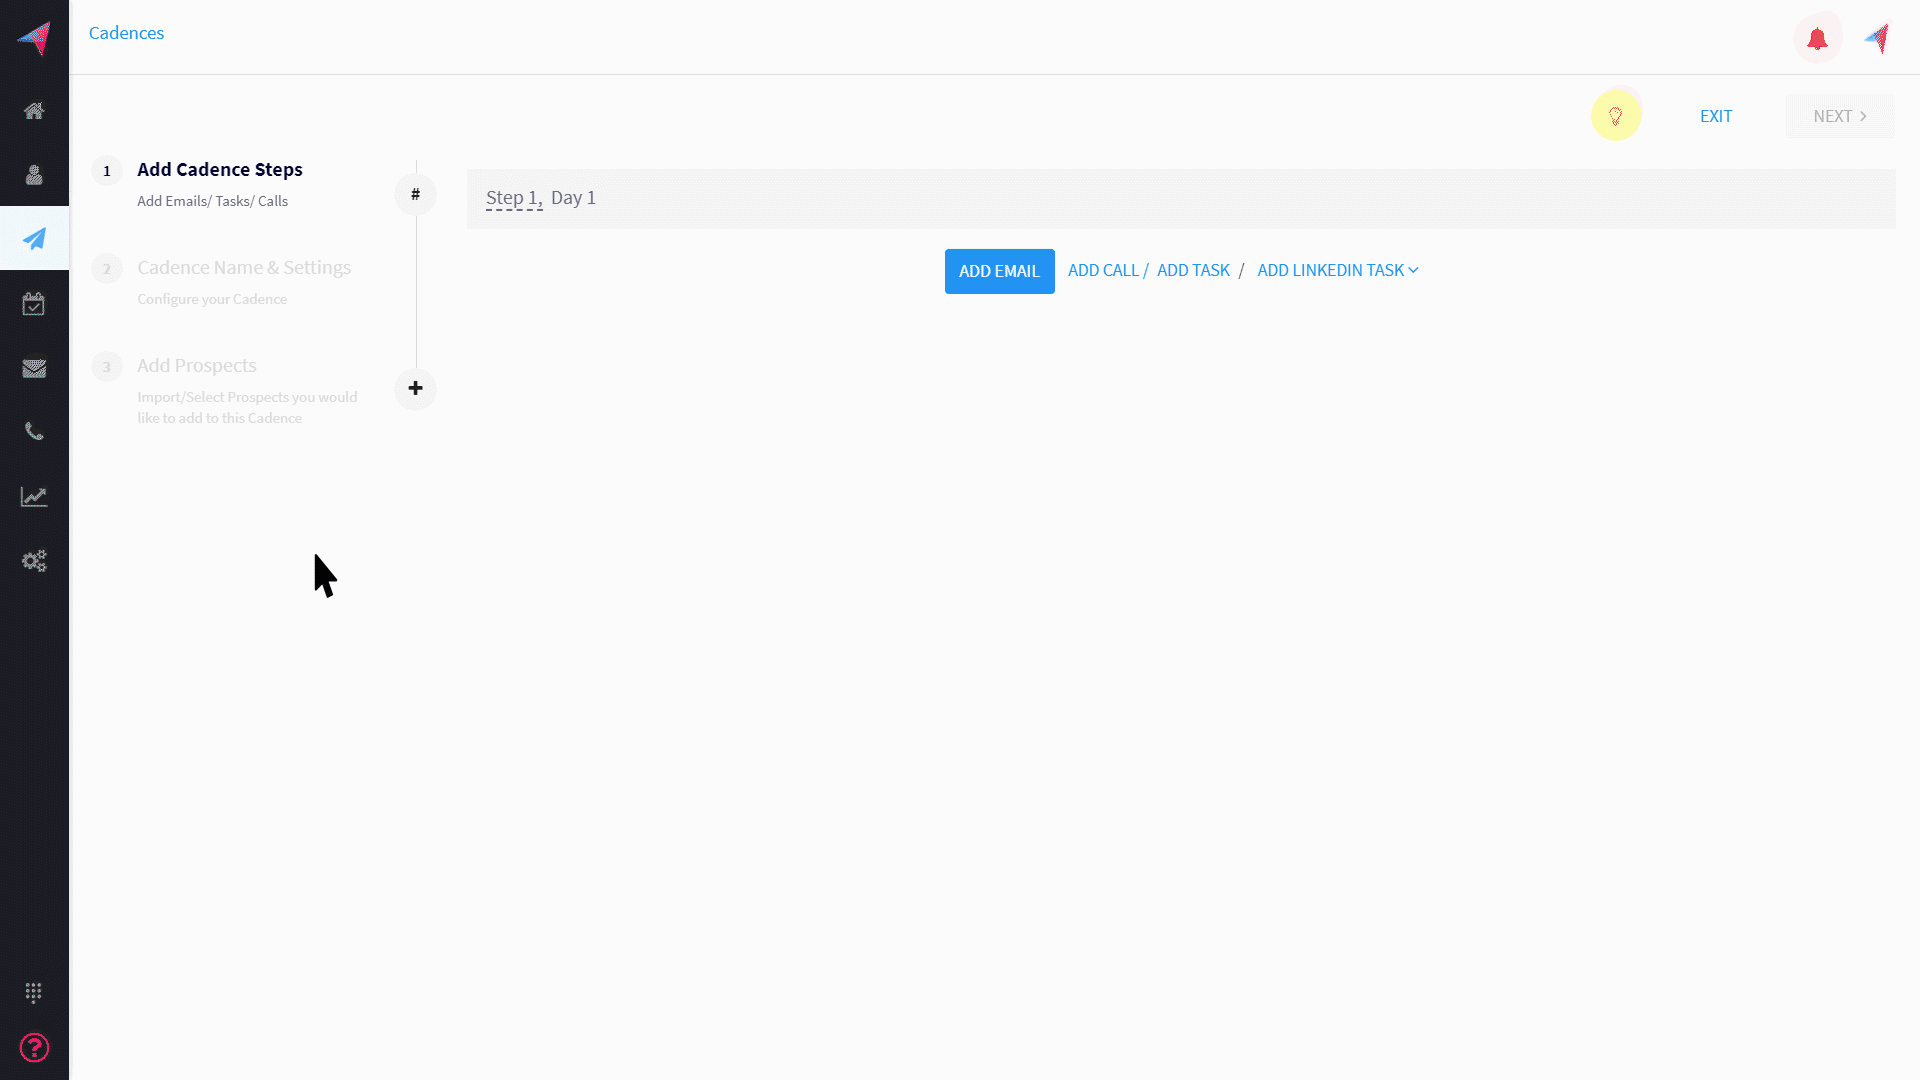Click the settings/gear icon in sidebar
This screenshot has width=1920, height=1080.
point(34,559)
